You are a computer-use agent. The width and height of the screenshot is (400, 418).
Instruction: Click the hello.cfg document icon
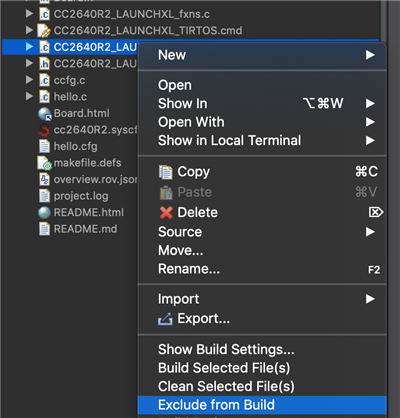[44, 146]
